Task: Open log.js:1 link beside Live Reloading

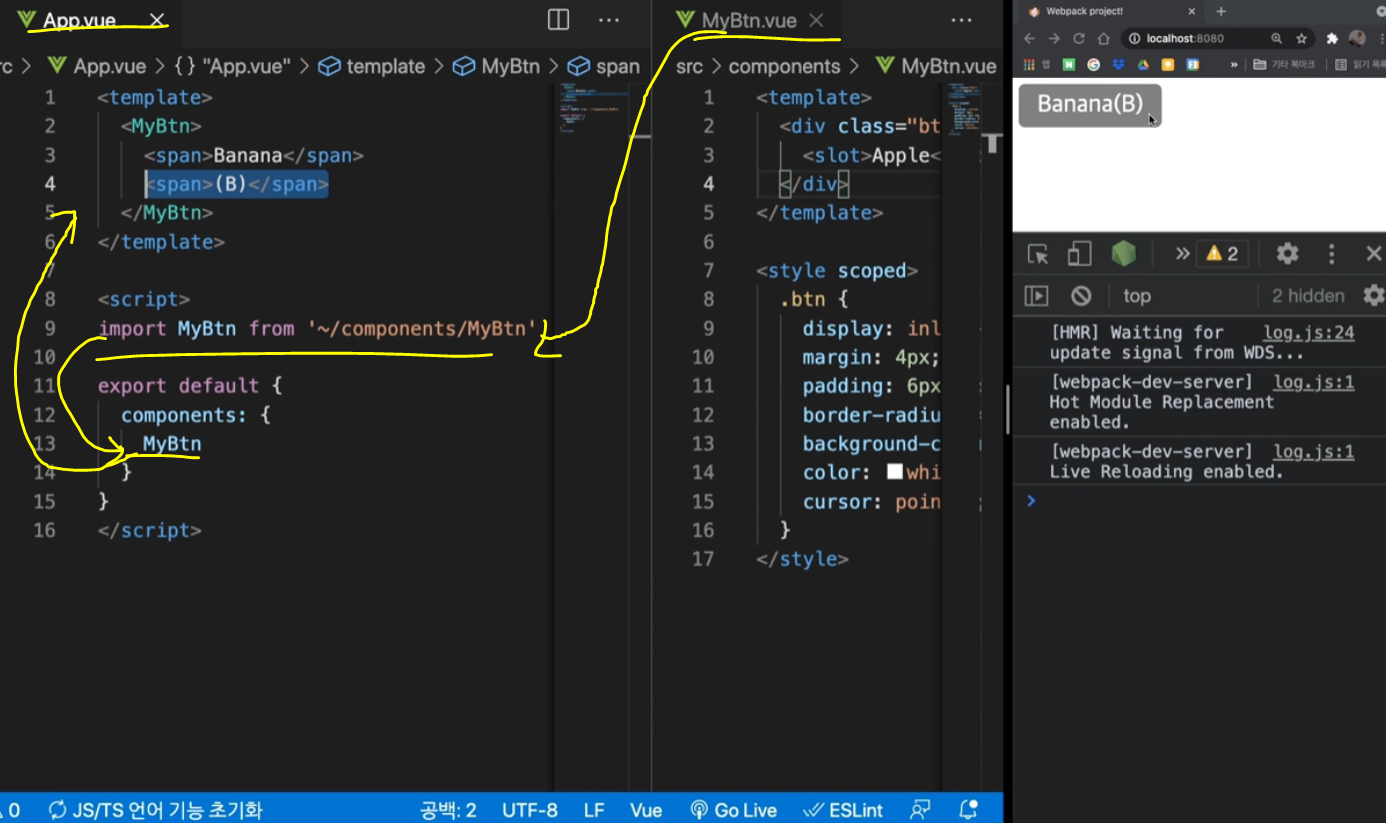Action: pos(1313,451)
